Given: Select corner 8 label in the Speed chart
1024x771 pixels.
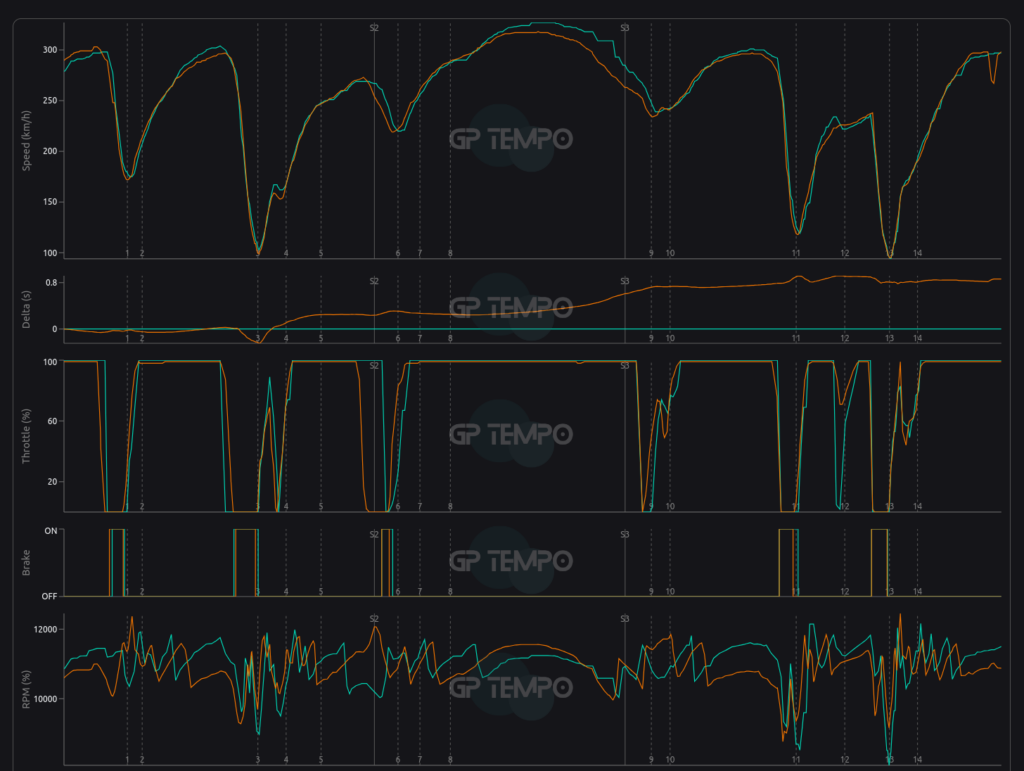Looking at the screenshot, I should [450, 254].
